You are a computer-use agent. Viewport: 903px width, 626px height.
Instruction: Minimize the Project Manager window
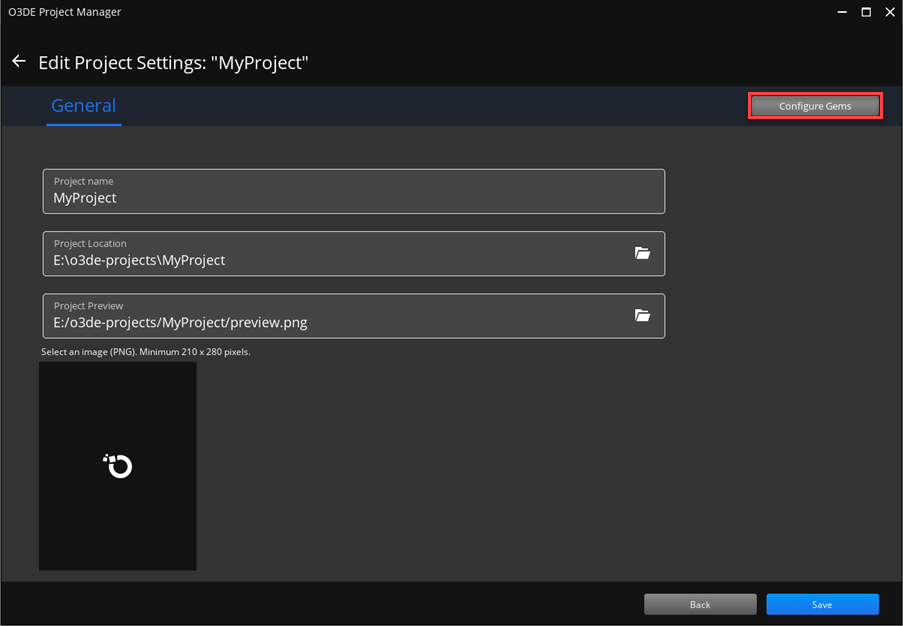click(x=841, y=12)
